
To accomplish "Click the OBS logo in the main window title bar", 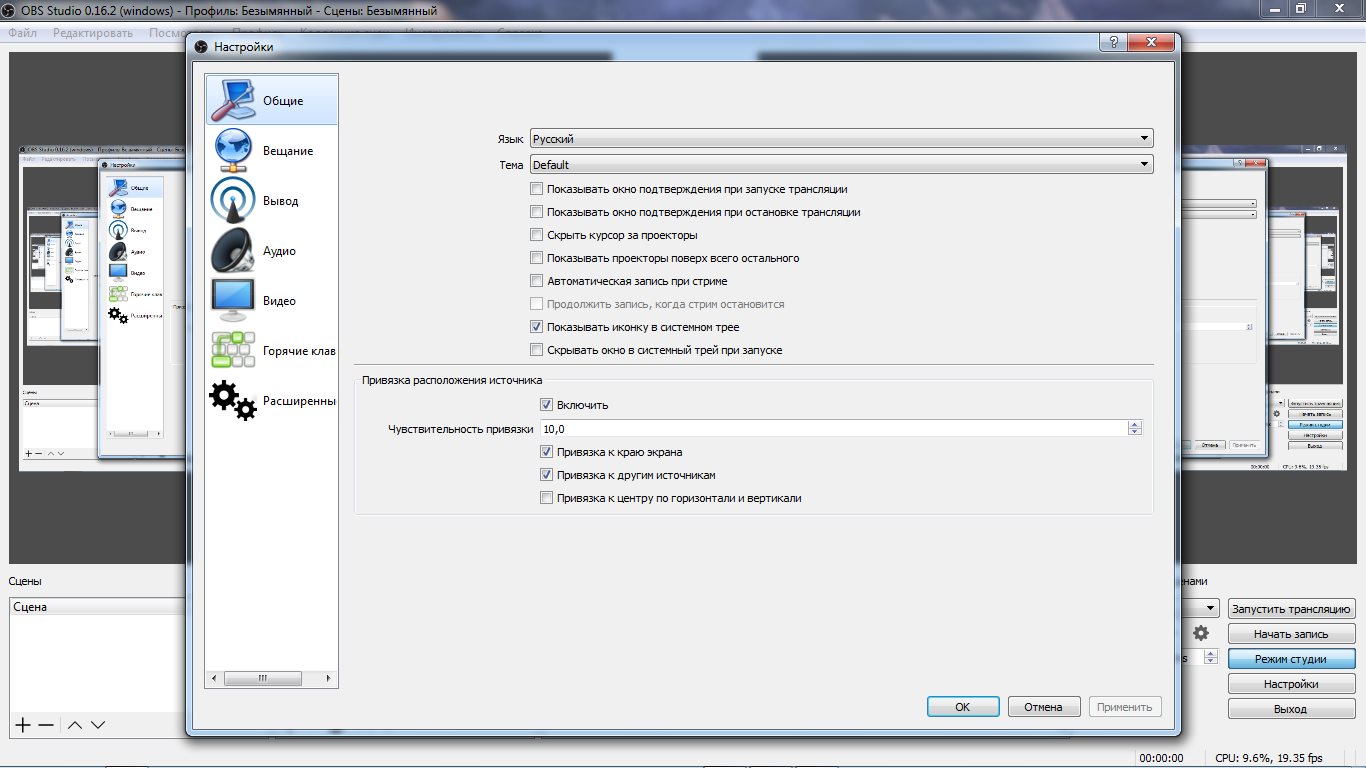I will click(10, 10).
